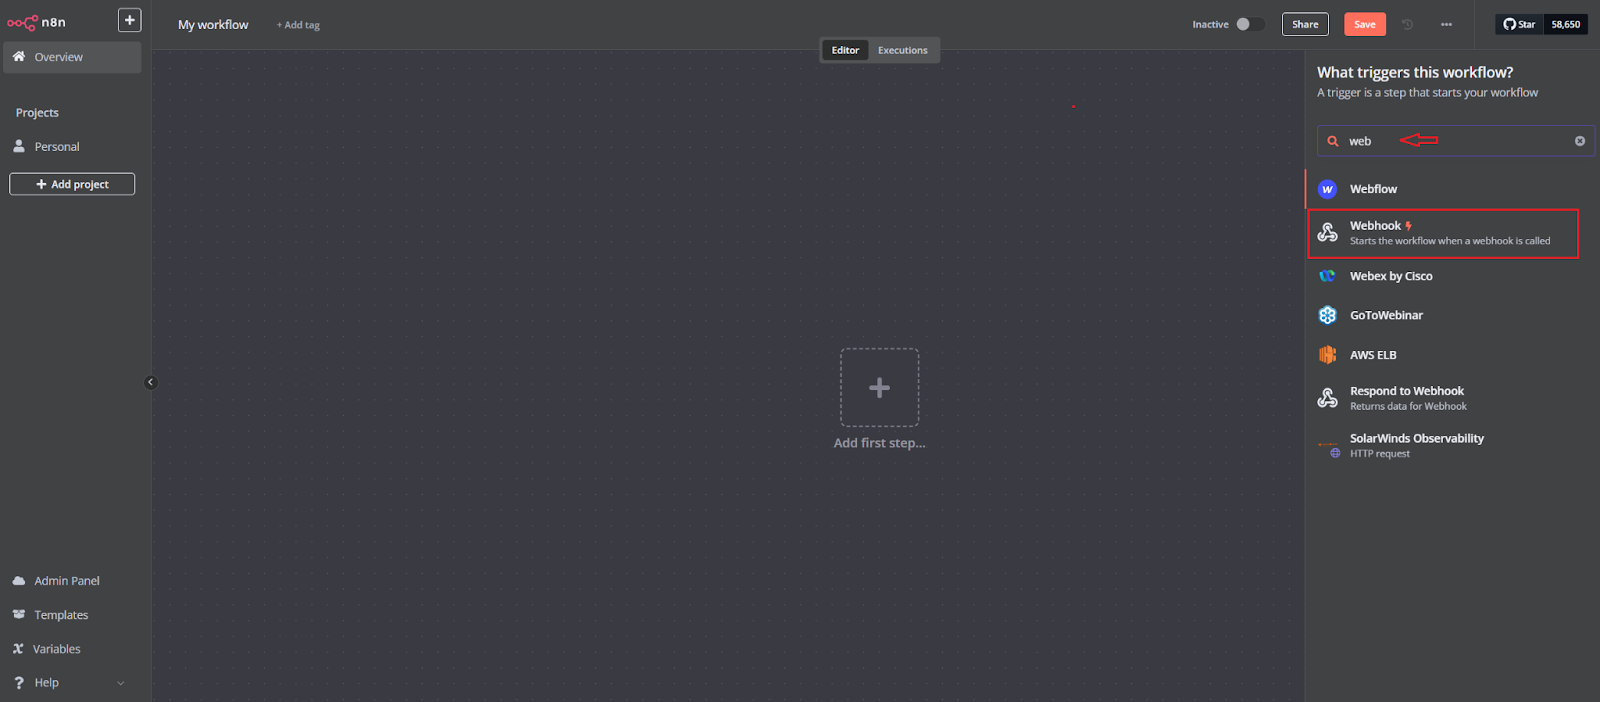Click the Overview home icon

pos(19,57)
